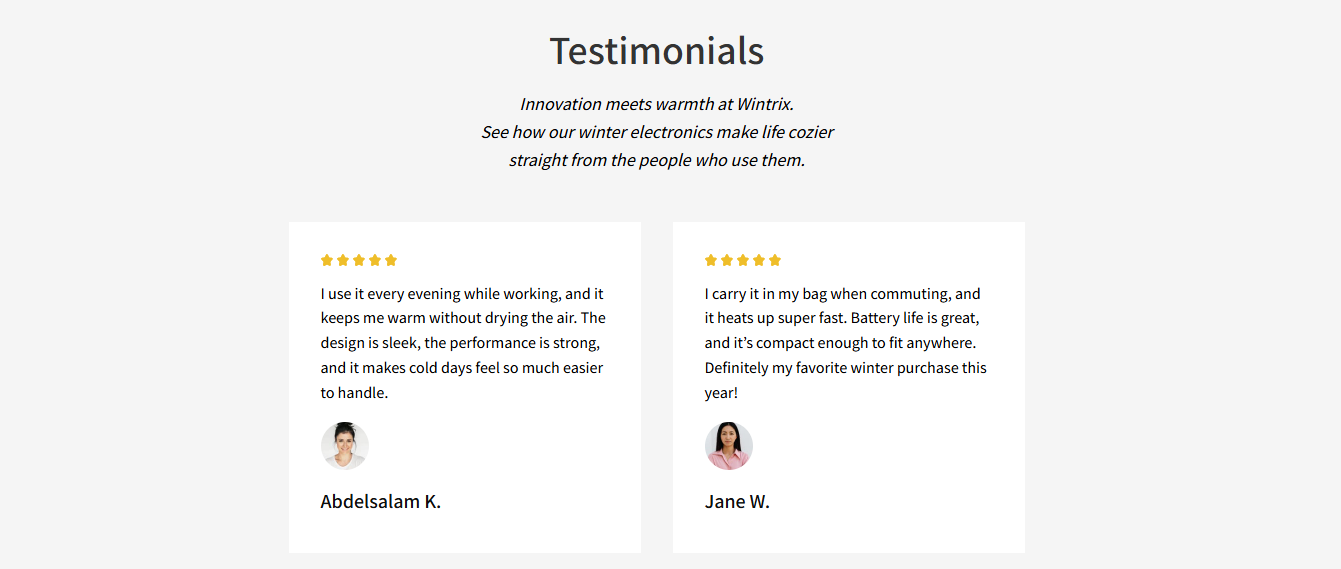
Task: Click the fifth star in Abdelsalam K.'s rating
Action: [x=391, y=260]
